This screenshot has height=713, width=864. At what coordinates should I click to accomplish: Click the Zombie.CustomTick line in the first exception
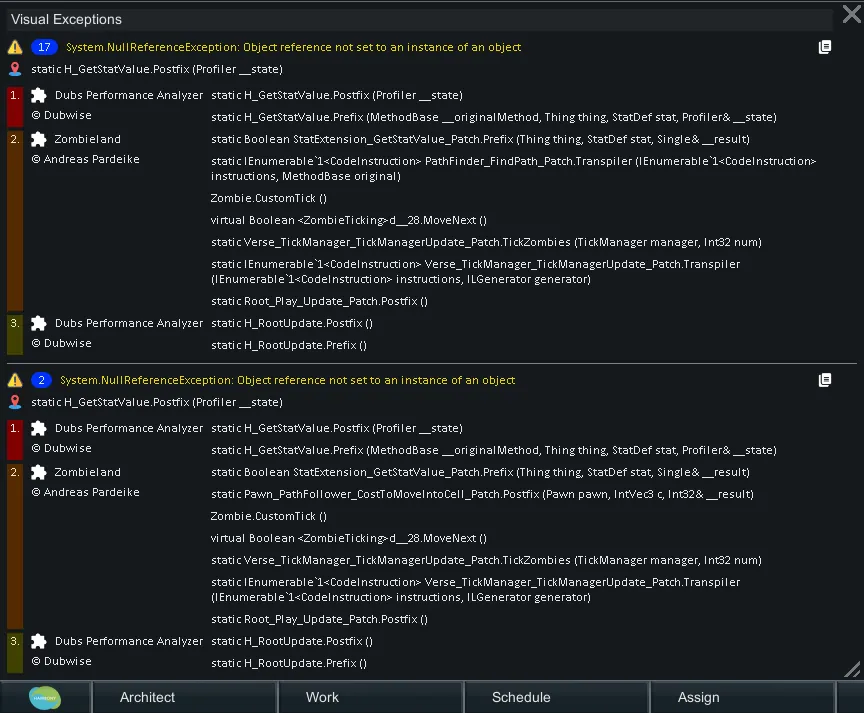pyautogui.click(x=268, y=198)
